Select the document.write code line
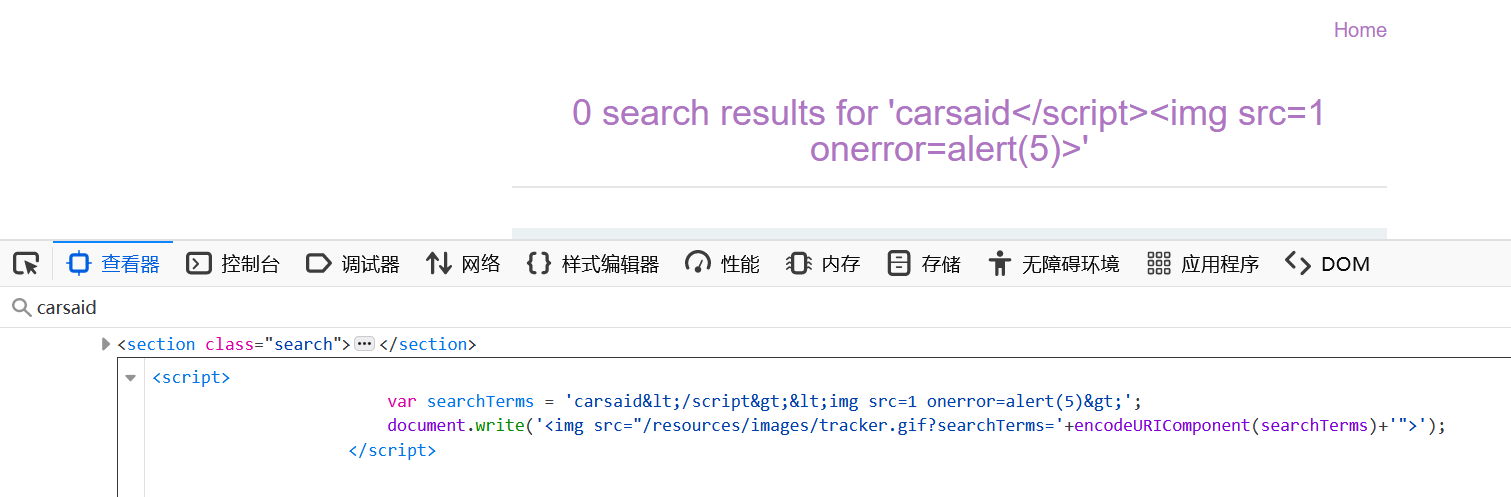Viewport: 1511px width, 497px height. point(916,426)
